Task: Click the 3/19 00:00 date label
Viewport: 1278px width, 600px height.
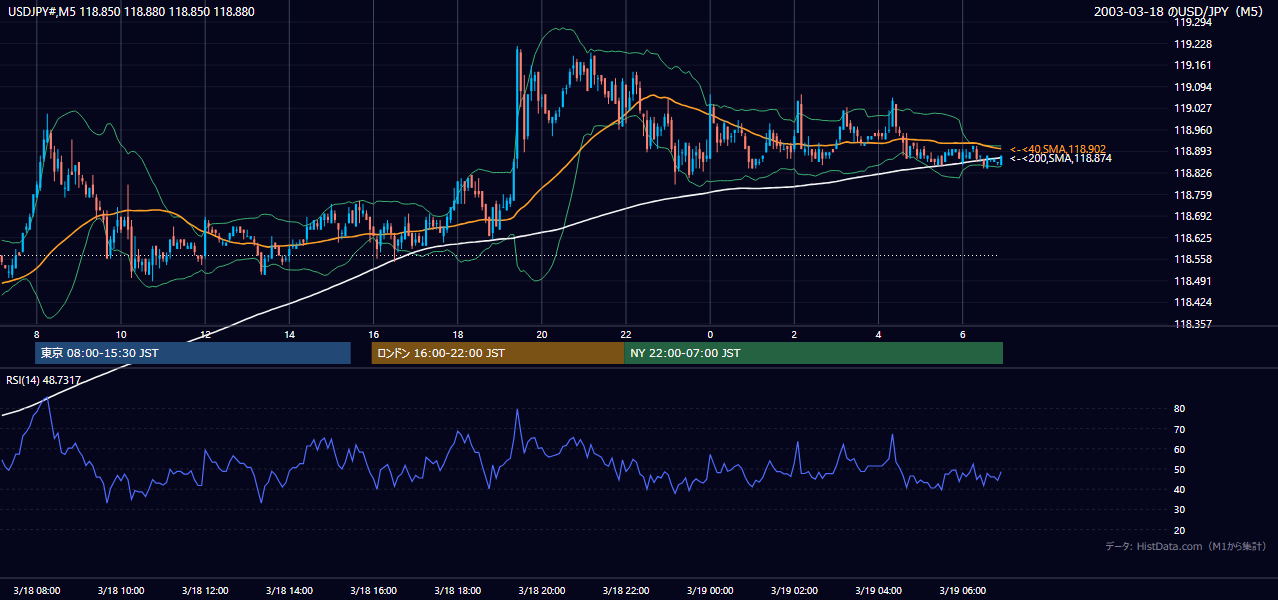Action: [x=710, y=590]
